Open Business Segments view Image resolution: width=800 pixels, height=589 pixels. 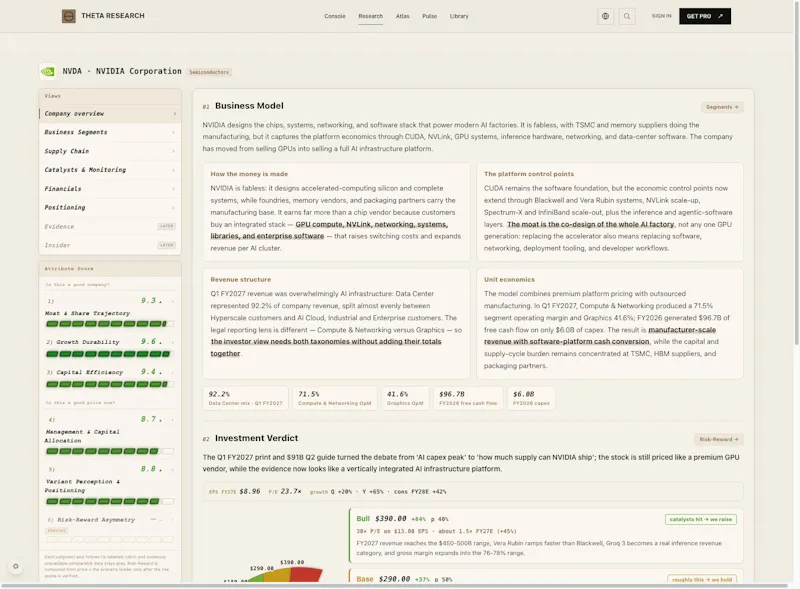point(110,132)
